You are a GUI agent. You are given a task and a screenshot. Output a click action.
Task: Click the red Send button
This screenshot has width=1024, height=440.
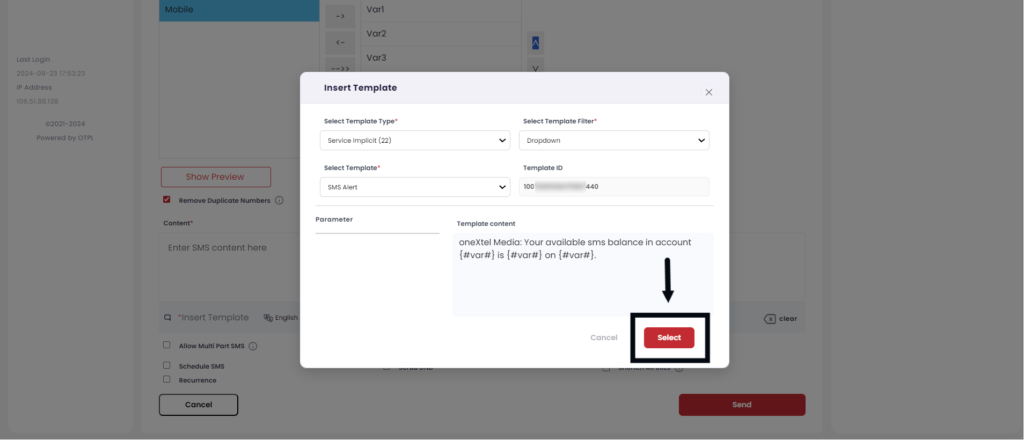click(742, 405)
